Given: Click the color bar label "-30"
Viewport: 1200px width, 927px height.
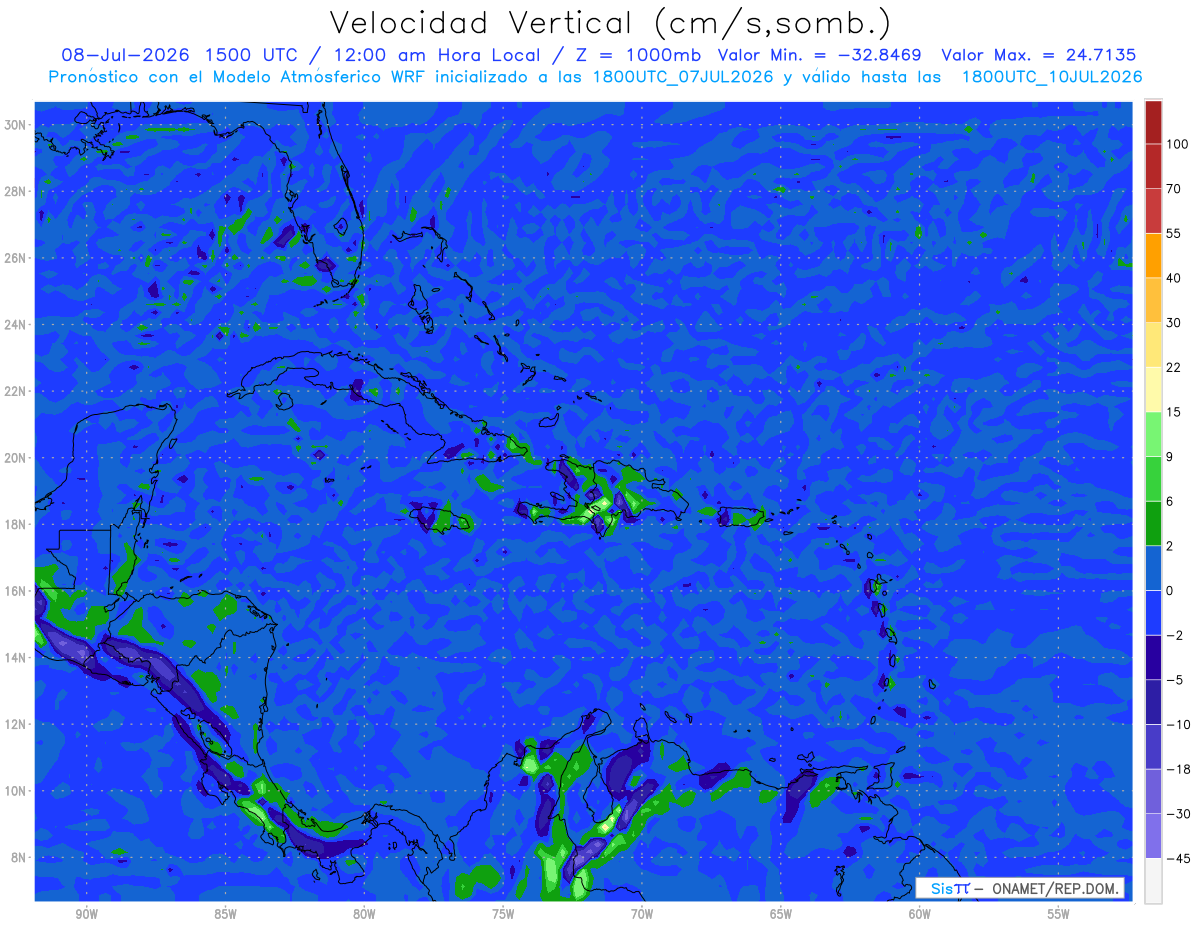Looking at the screenshot, I should coord(1177,814).
